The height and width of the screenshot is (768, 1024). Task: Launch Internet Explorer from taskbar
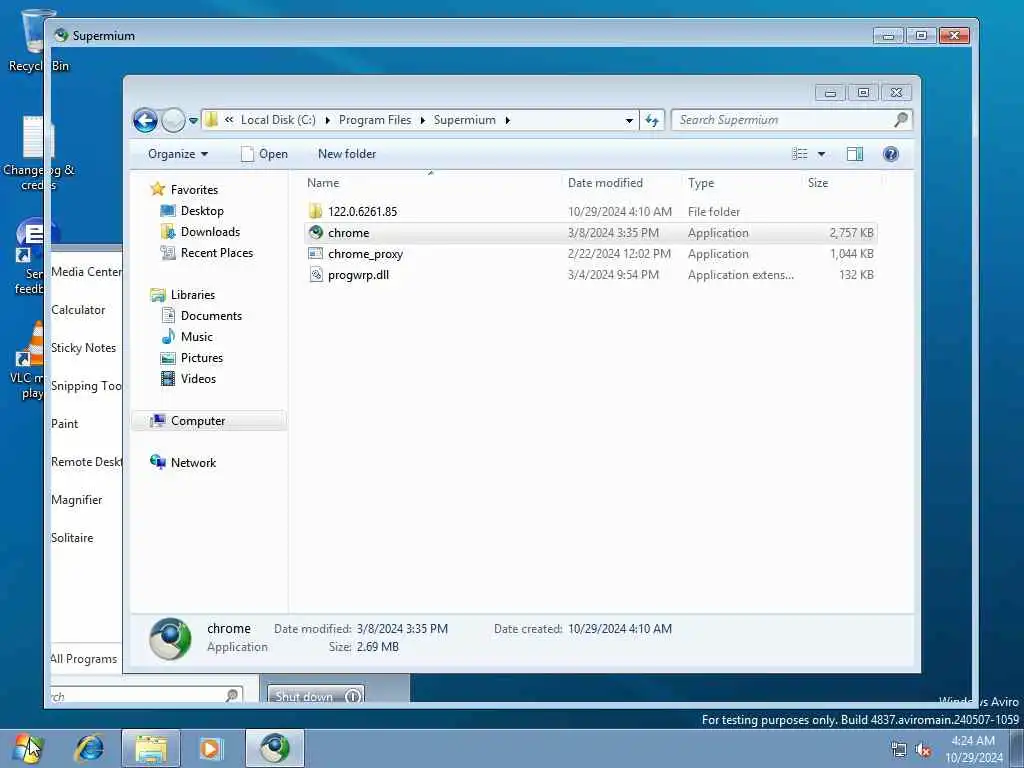tap(89, 748)
